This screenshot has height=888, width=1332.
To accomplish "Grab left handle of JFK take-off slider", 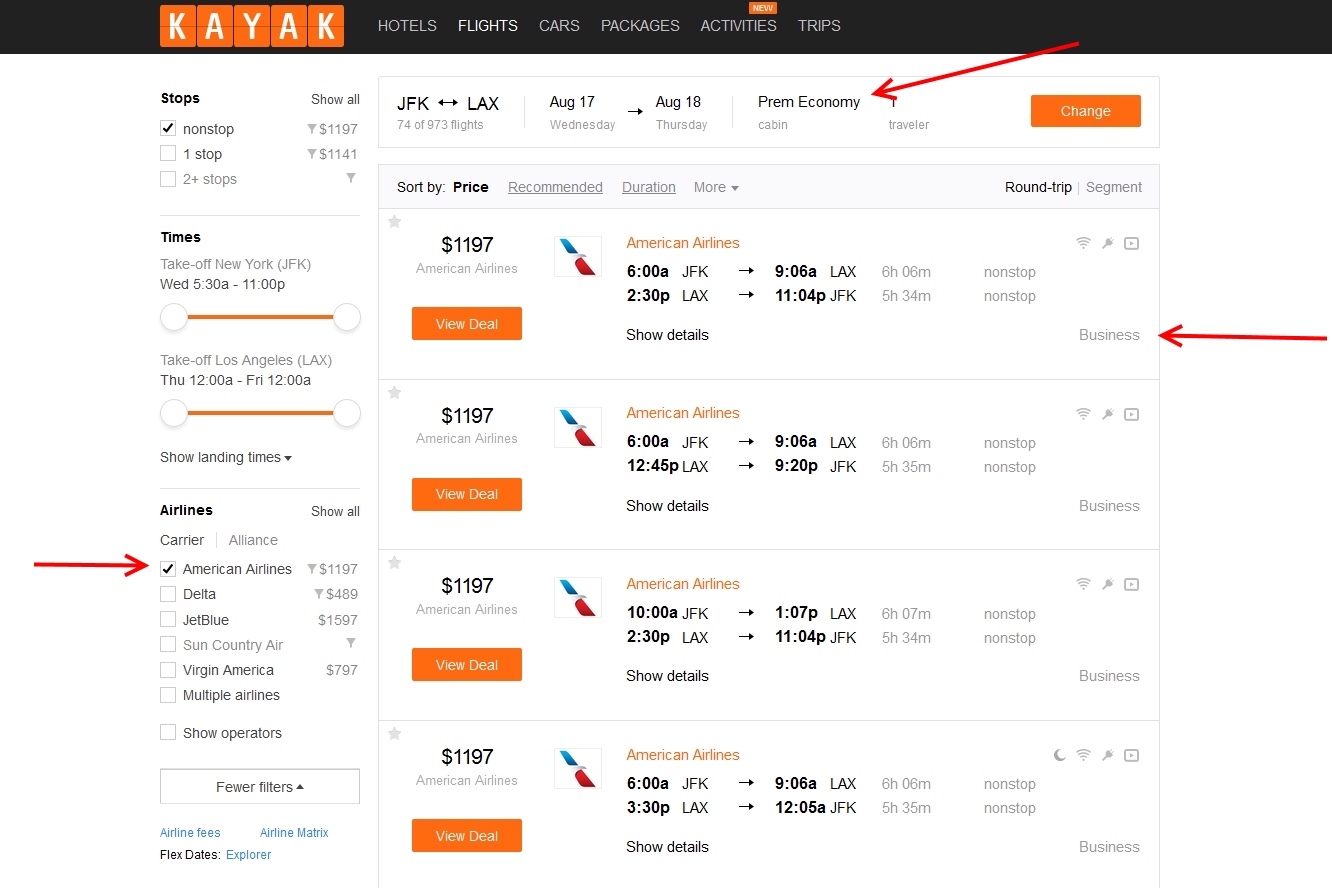I will click(174, 317).
